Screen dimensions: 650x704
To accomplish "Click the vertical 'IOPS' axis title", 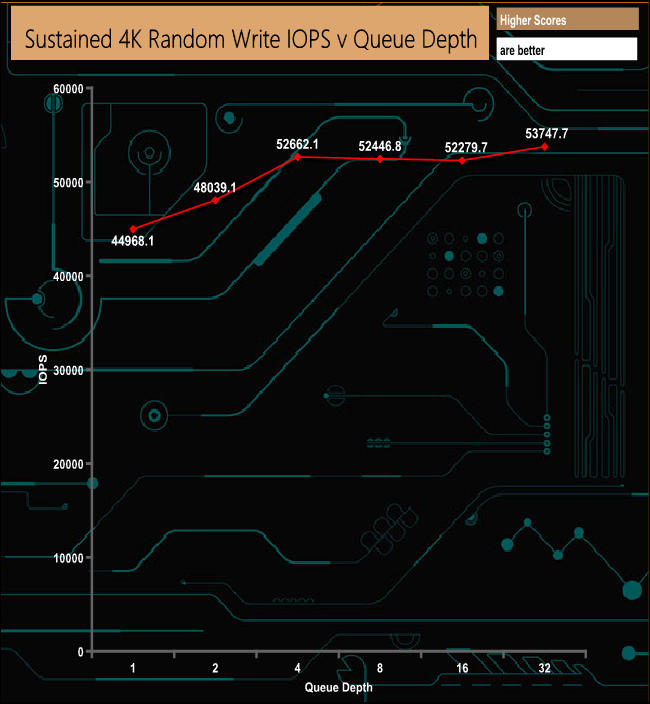I will tap(43, 370).
